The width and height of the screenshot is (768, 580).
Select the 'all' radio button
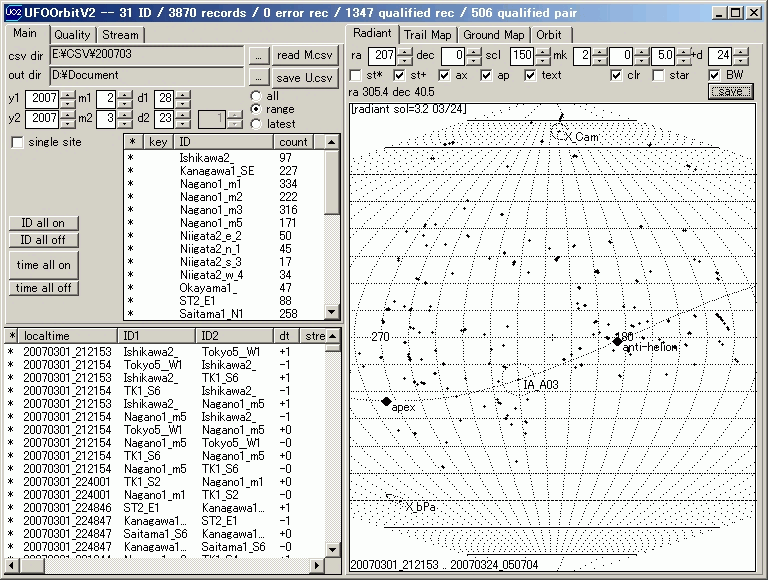255,96
